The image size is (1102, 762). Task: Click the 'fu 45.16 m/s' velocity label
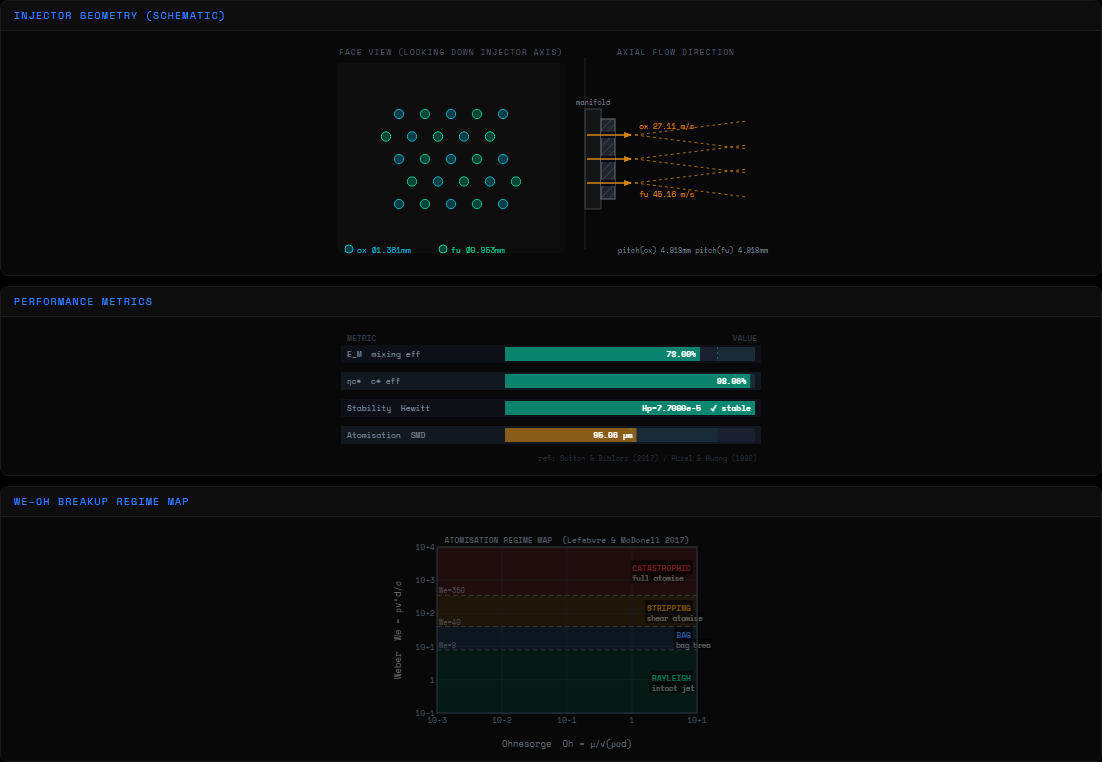666,194
